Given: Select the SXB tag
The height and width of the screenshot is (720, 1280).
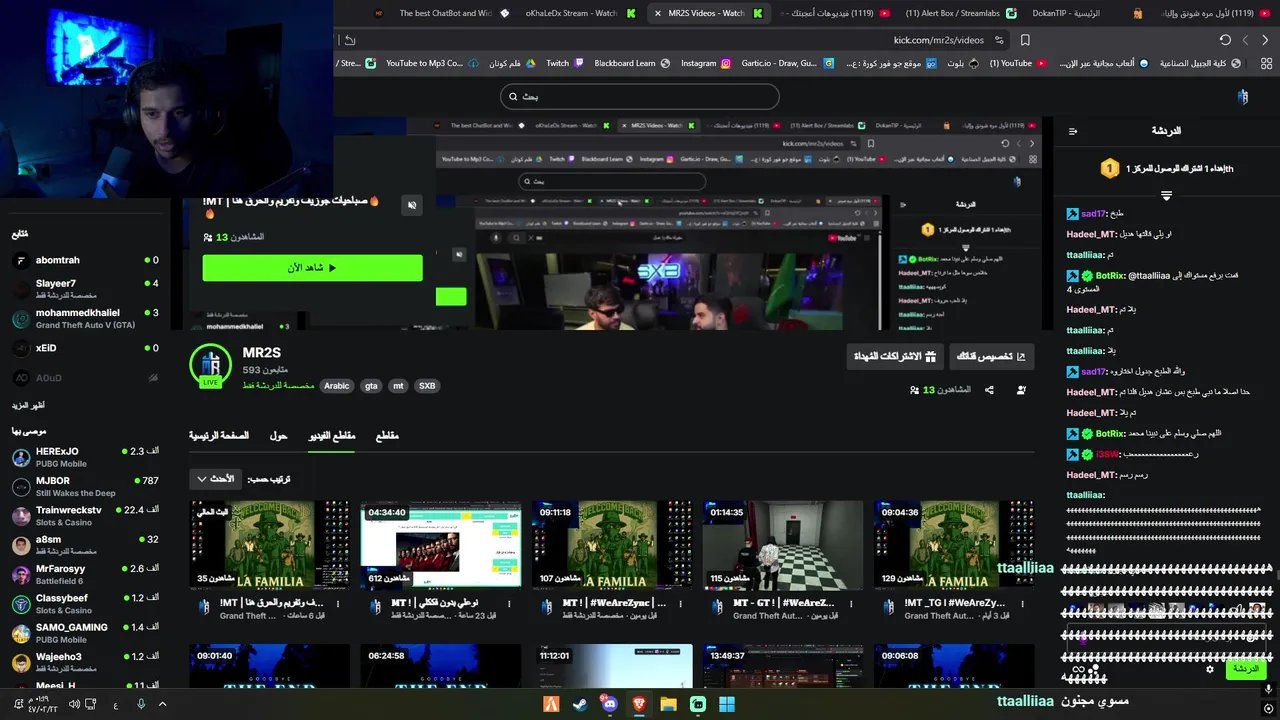Looking at the screenshot, I should tap(427, 386).
